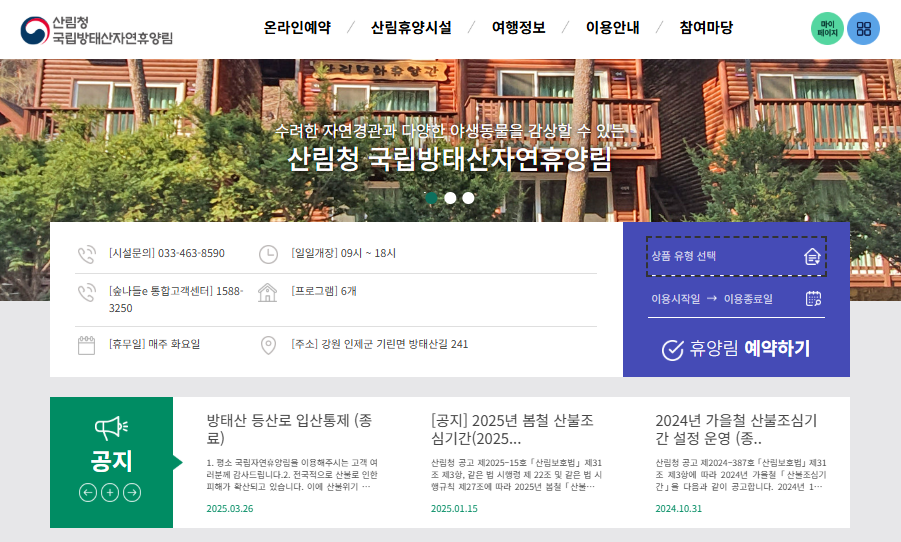Show the second banner slide dot
The height and width of the screenshot is (542, 901).
click(450, 198)
